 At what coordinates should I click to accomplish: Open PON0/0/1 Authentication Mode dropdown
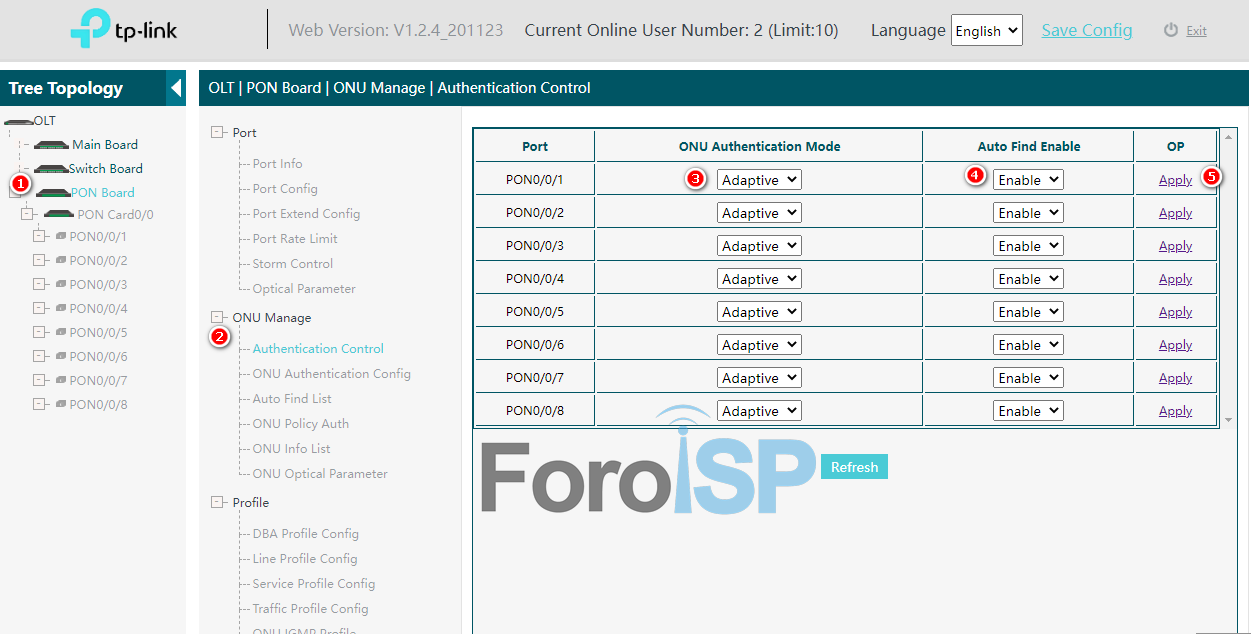pyautogui.click(x=759, y=180)
